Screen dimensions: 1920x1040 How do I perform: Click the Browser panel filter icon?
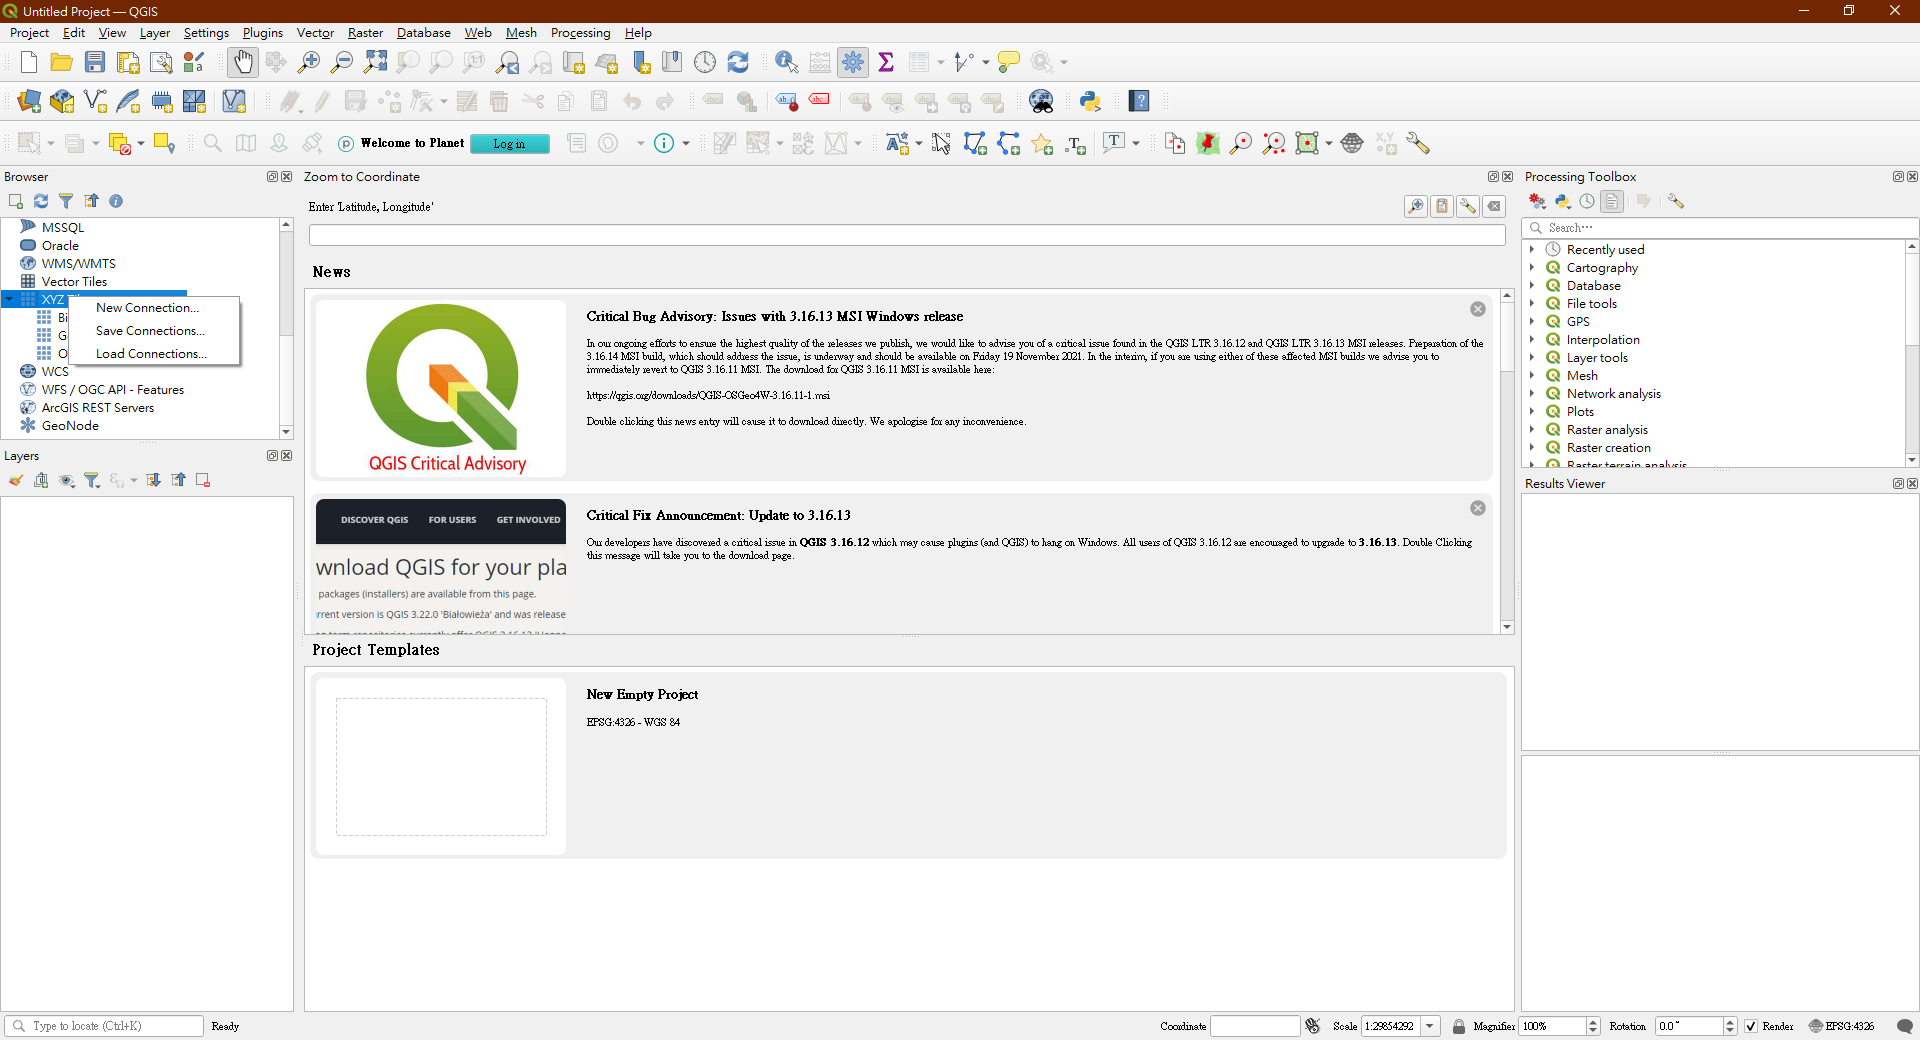[x=66, y=201]
